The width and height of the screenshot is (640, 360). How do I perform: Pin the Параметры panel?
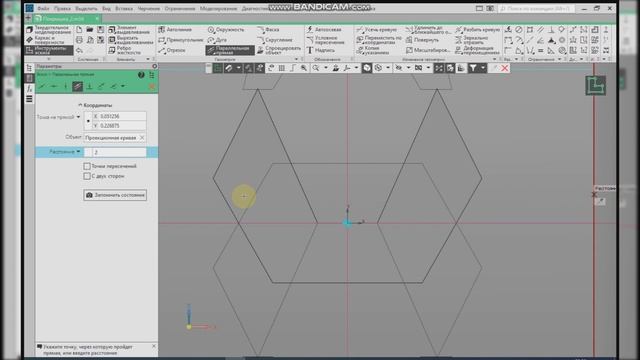point(155,66)
